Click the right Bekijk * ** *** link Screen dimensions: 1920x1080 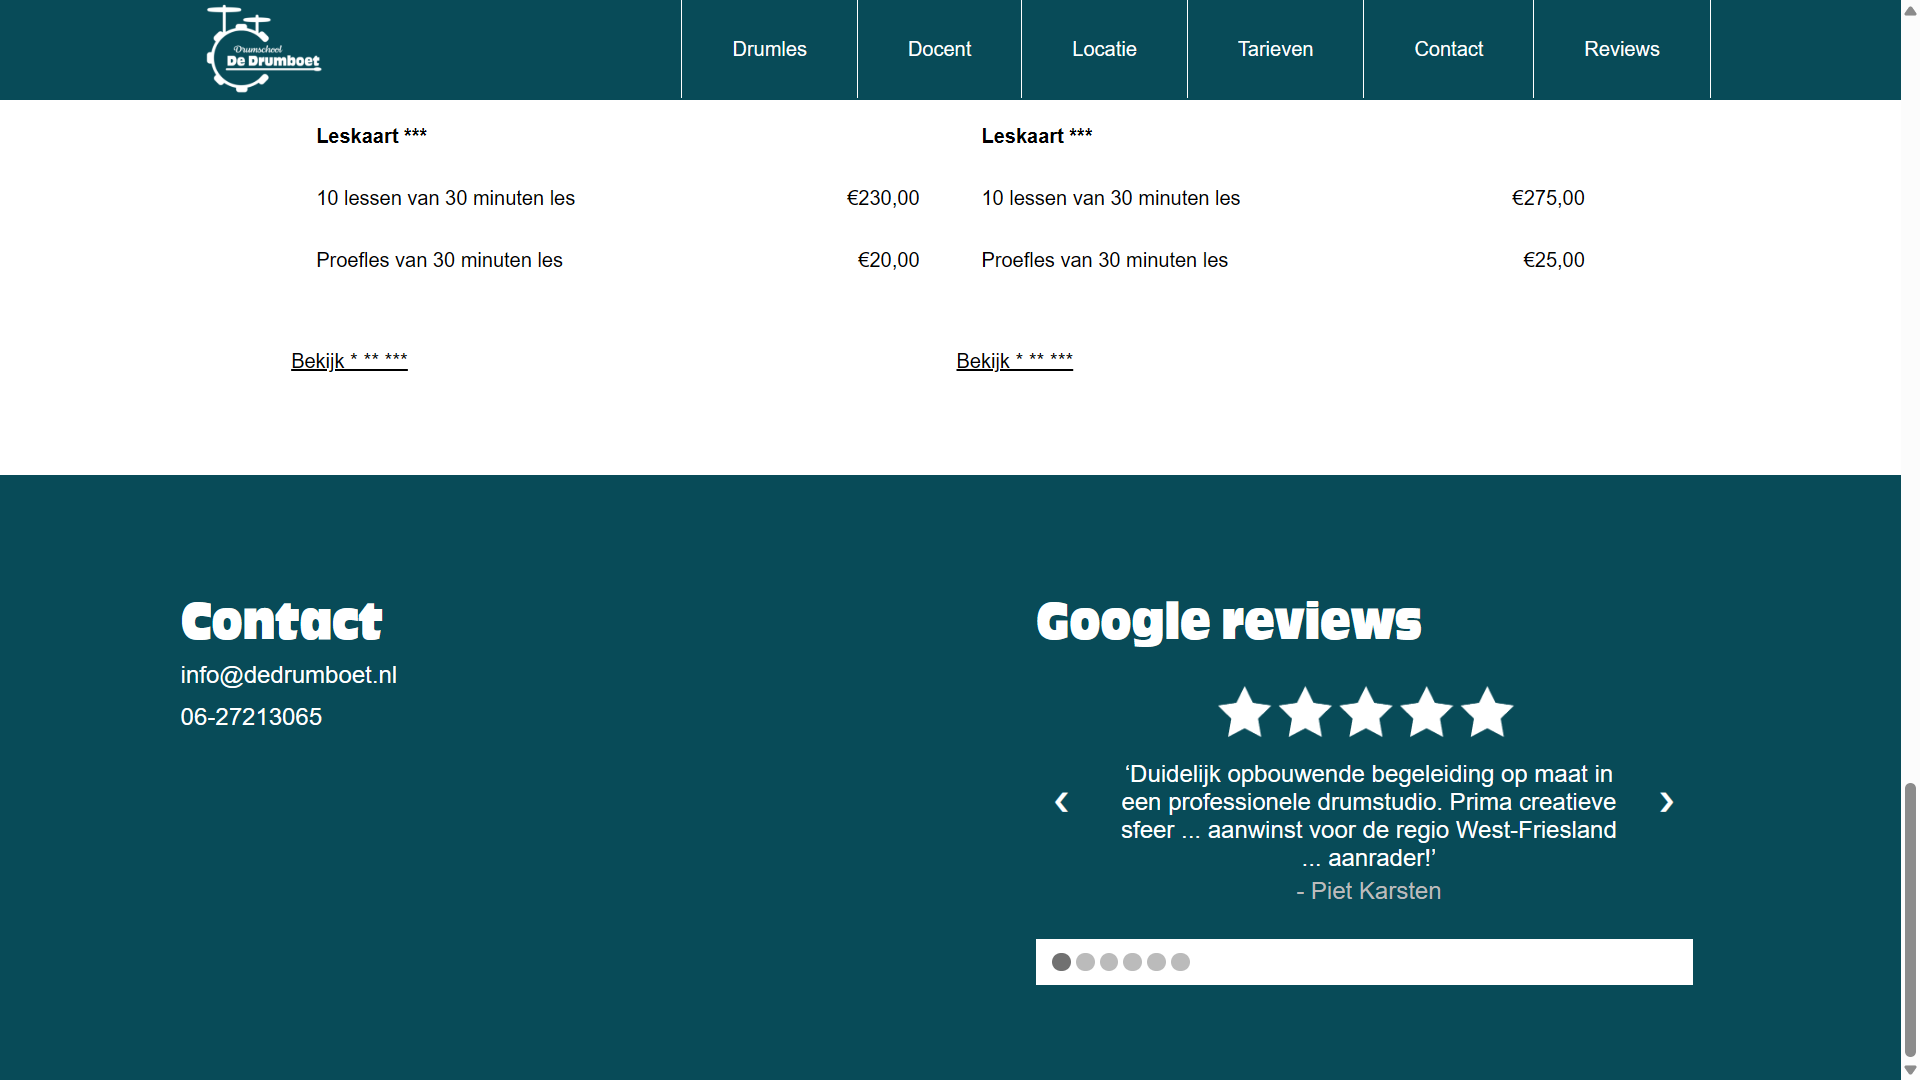tap(1014, 361)
